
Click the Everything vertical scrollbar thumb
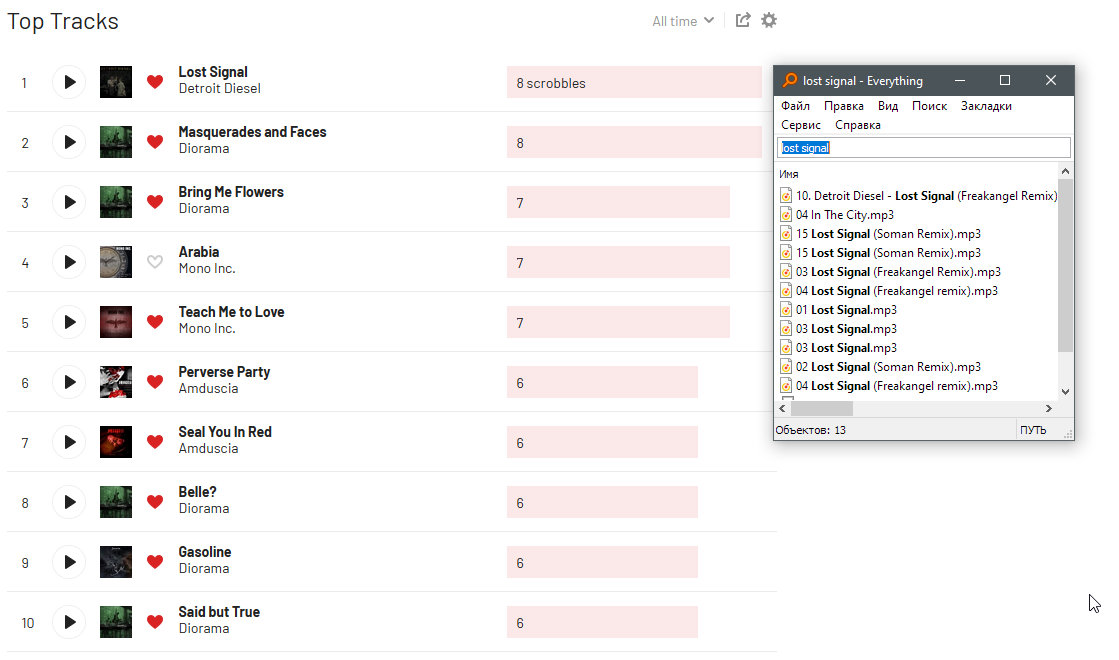(1065, 265)
